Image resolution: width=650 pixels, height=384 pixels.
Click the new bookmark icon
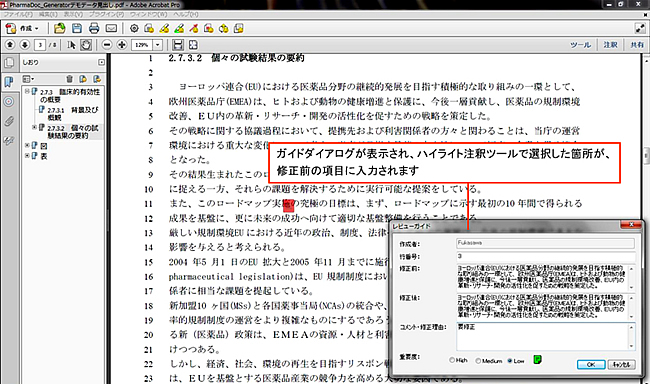coord(83,79)
